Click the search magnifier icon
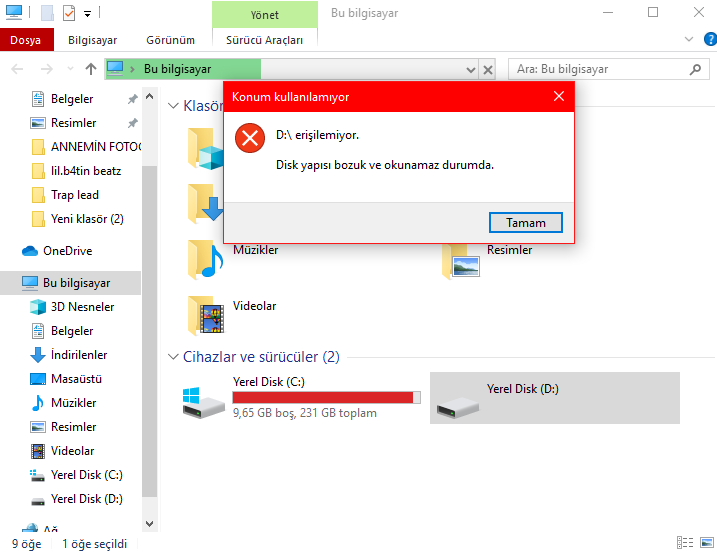This screenshot has height=552, width=717. point(696,69)
